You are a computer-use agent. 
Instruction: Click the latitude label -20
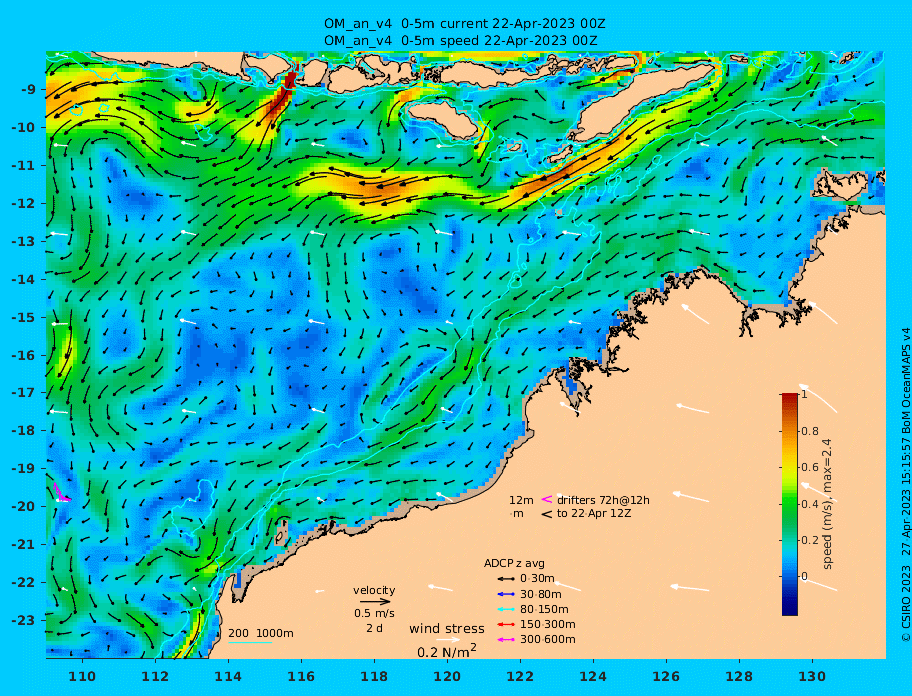pos(24,506)
